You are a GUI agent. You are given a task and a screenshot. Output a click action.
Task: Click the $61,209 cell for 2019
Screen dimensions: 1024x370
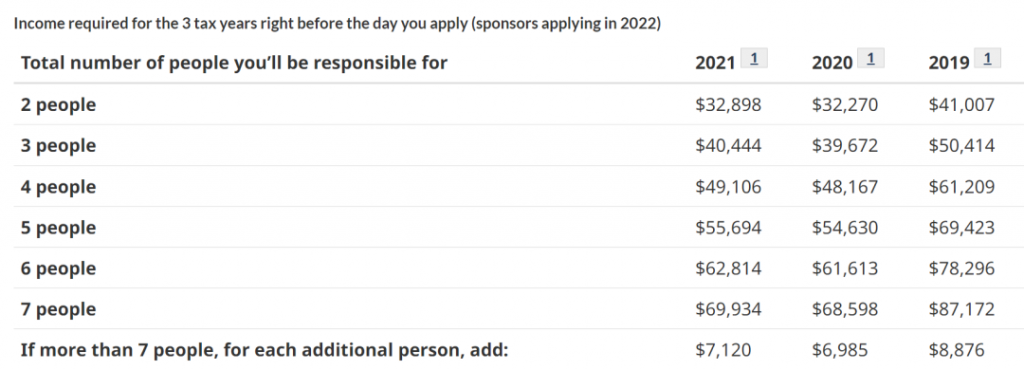pos(962,187)
